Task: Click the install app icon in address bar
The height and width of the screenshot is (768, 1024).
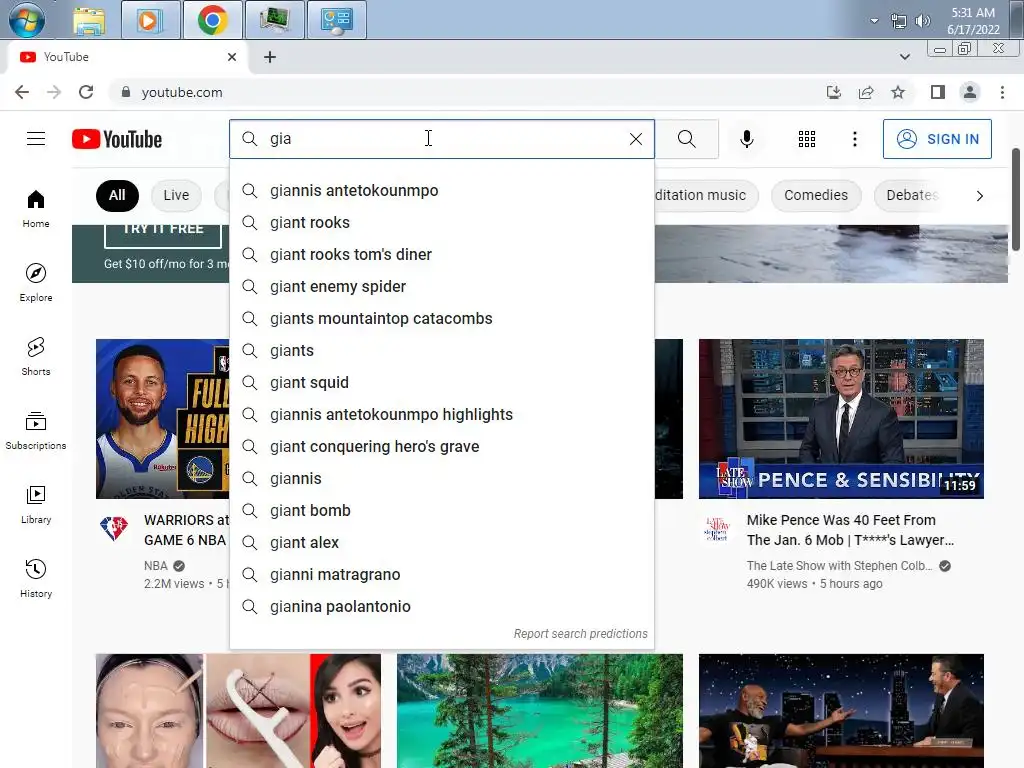Action: (834, 92)
